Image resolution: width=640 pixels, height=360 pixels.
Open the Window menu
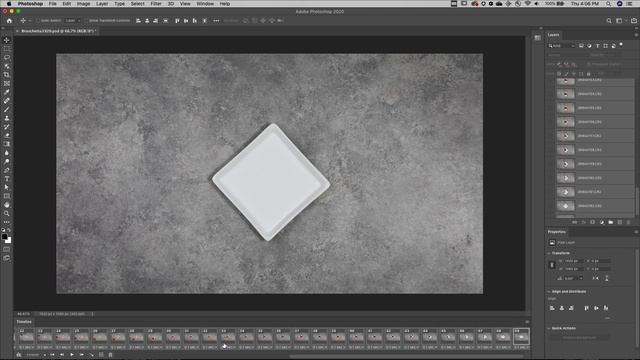coord(205,4)
